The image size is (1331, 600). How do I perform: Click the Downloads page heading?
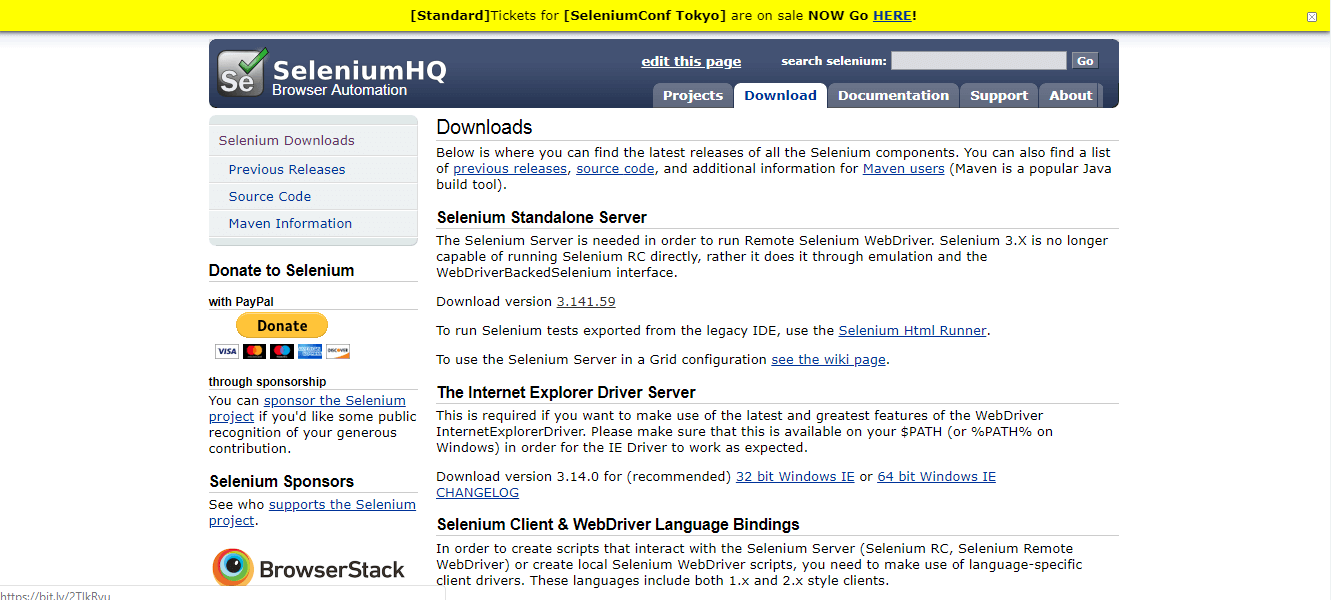(x=484, y=127)
